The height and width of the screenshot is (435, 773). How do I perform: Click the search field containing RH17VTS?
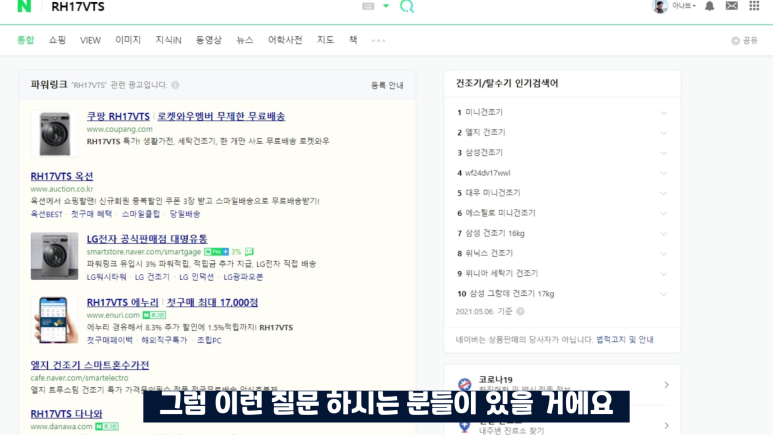(x=202, y=6)
